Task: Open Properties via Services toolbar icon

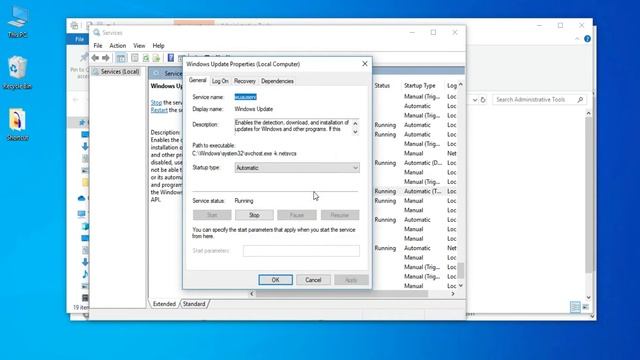Action: tap(135, 58)
